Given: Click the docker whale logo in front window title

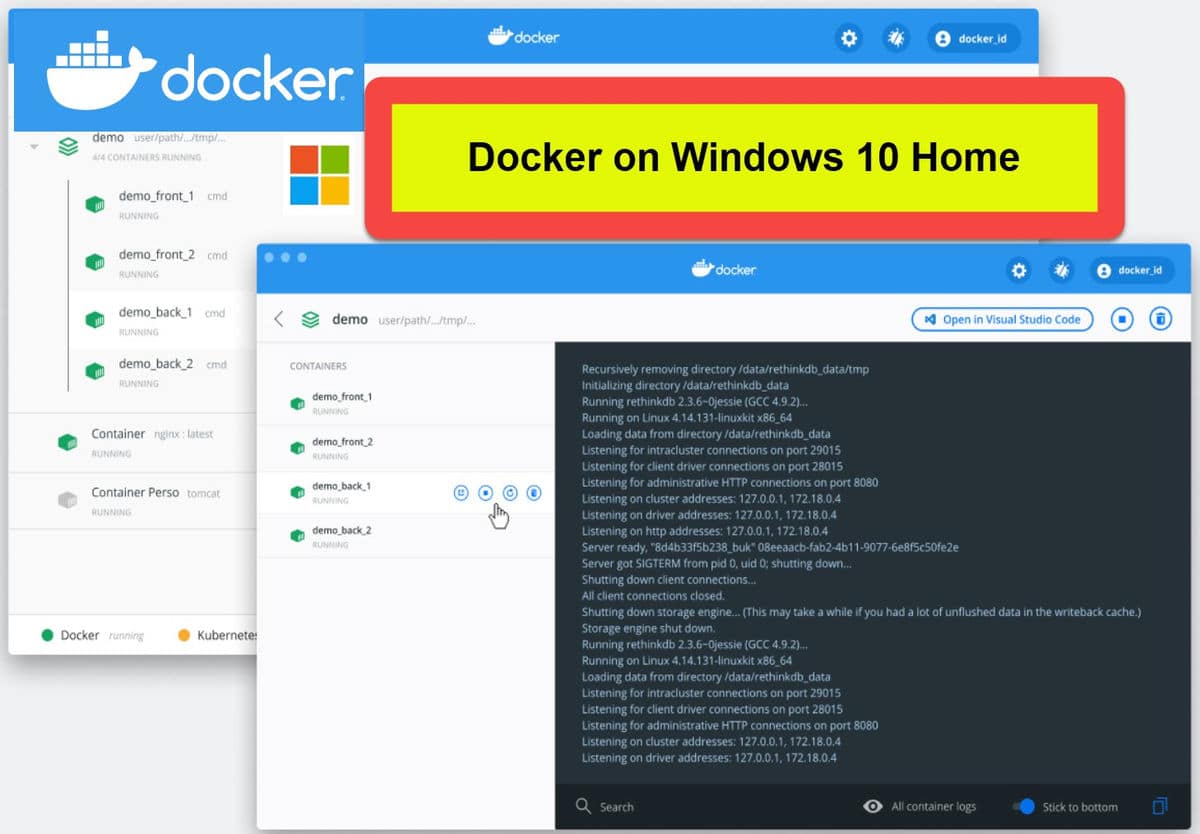Looking at the screenshot, I should tap(723, 269).
